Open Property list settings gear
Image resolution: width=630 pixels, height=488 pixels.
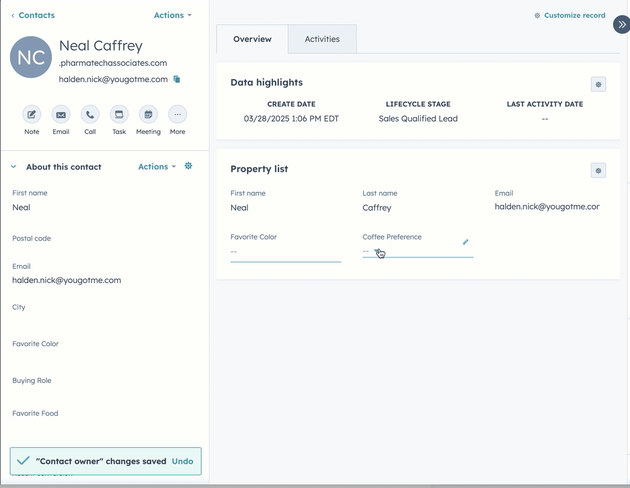[x=598, y=171]
